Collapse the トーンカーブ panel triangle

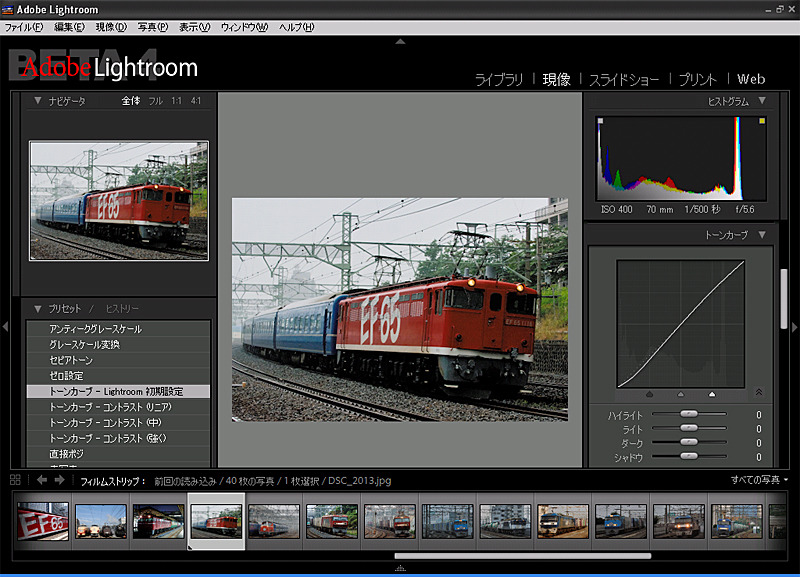coord(762,235)
